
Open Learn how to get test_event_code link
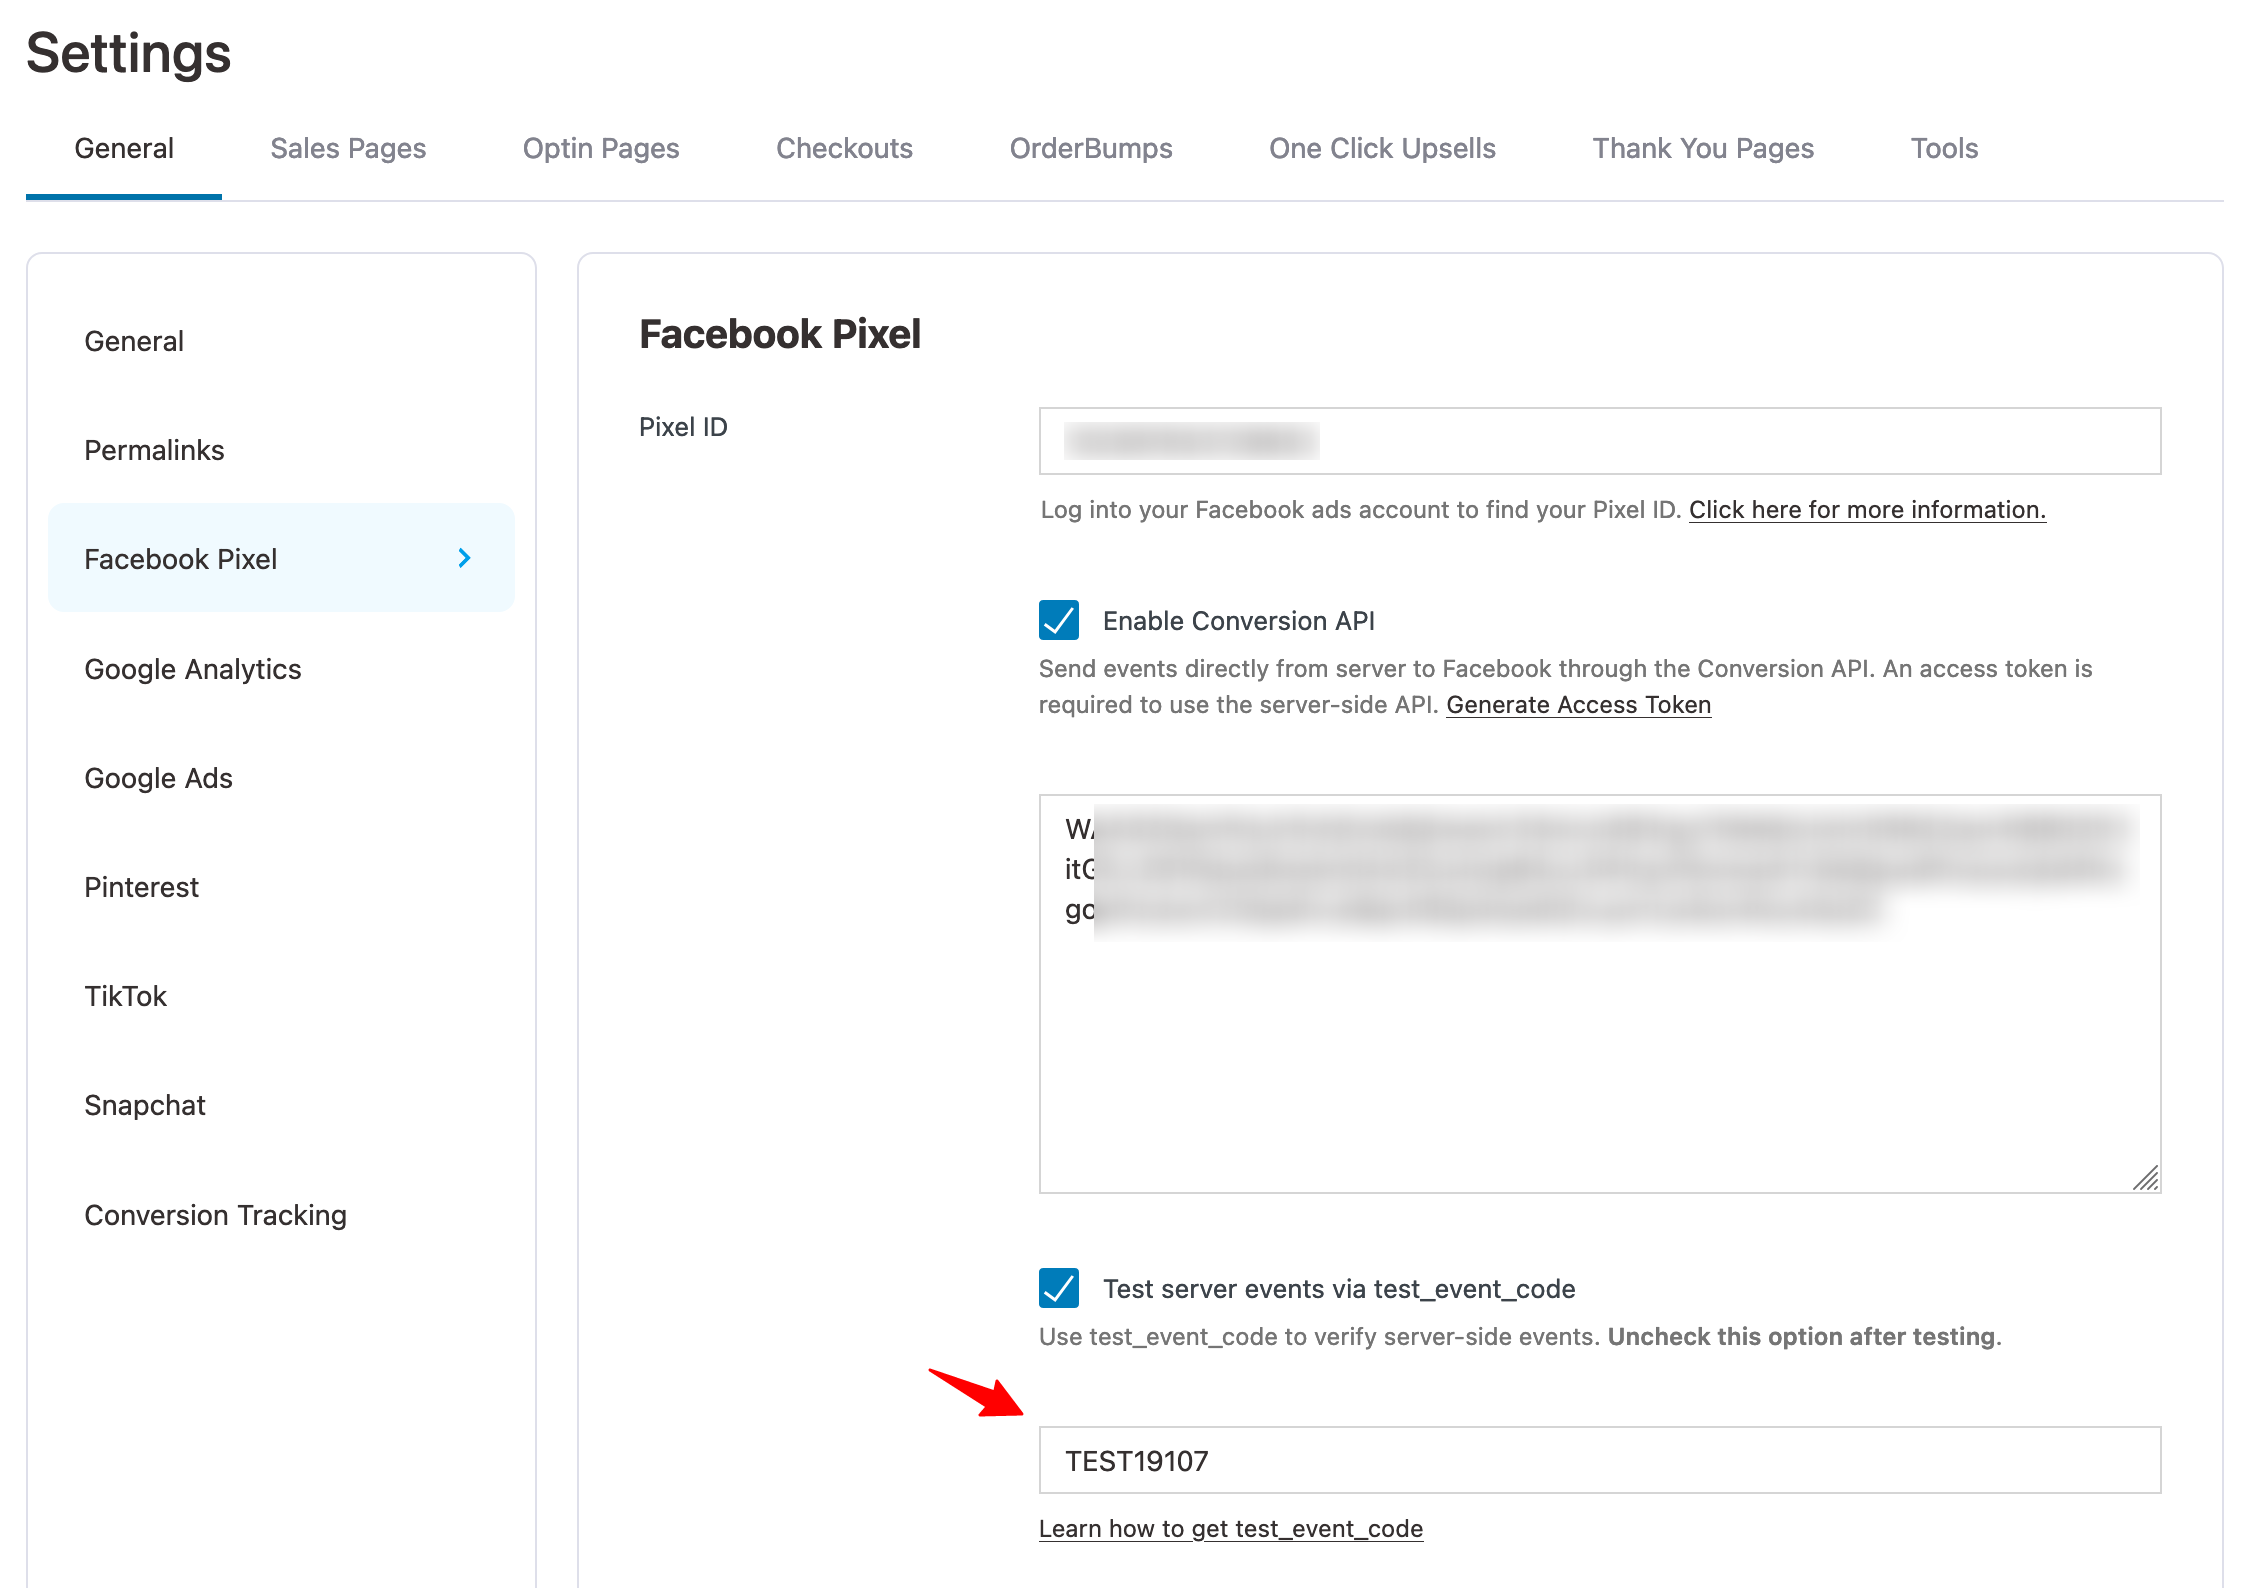click(1230, 1528)
